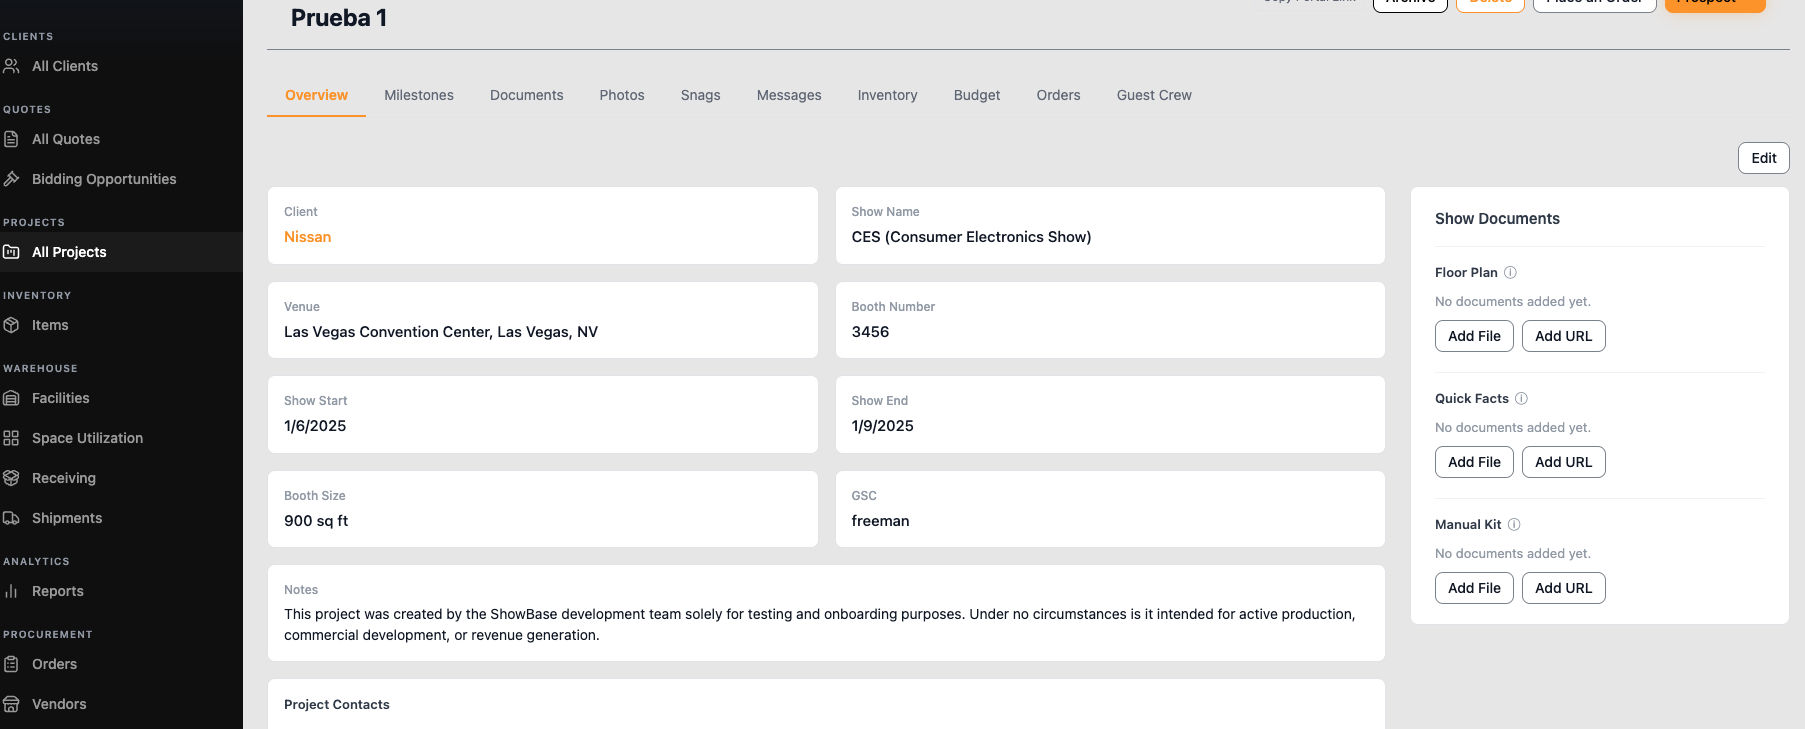Switch to the Messages tab
Viewport: 1805px width, 729px height.
click(x=789, y=95)
